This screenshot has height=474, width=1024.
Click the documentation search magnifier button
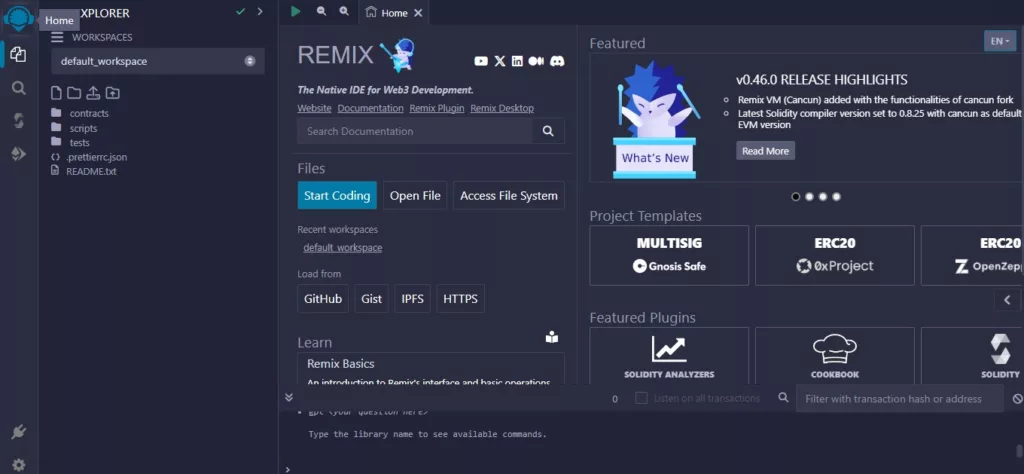coord(548,131)
